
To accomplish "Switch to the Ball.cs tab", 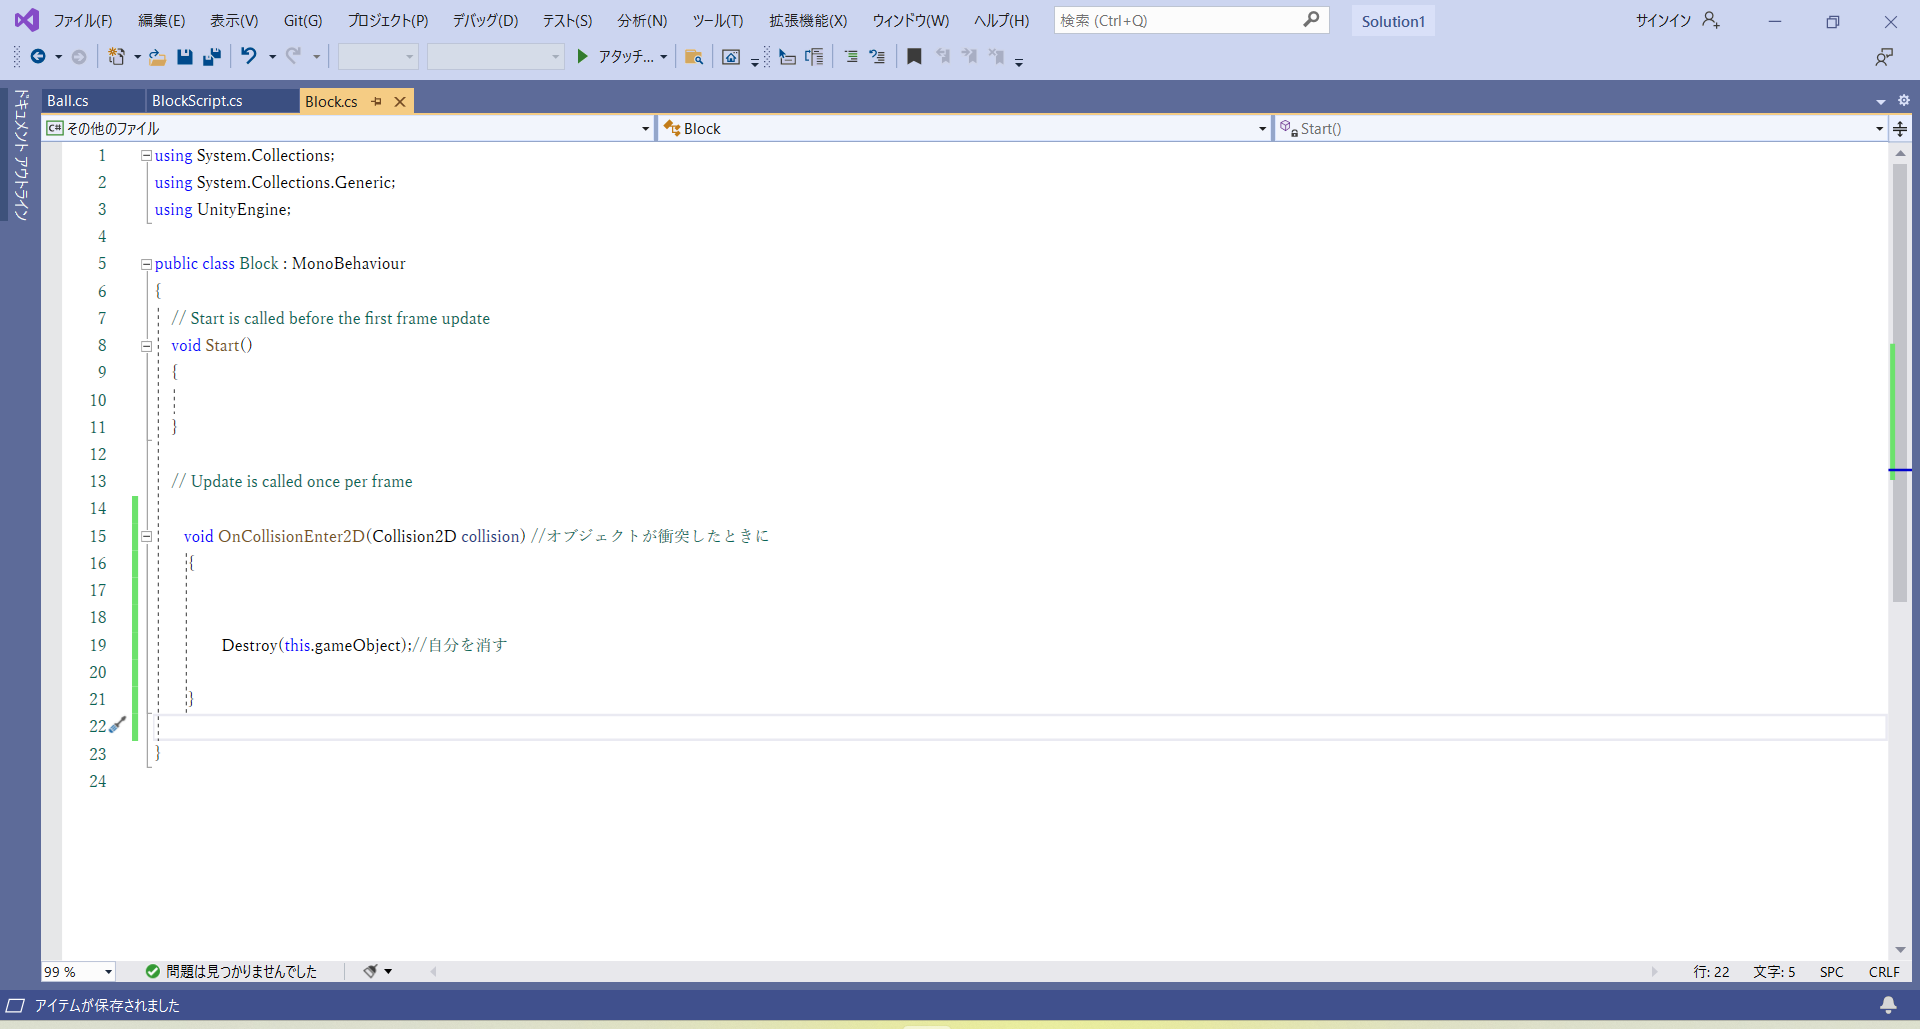I will coord(68,101).
